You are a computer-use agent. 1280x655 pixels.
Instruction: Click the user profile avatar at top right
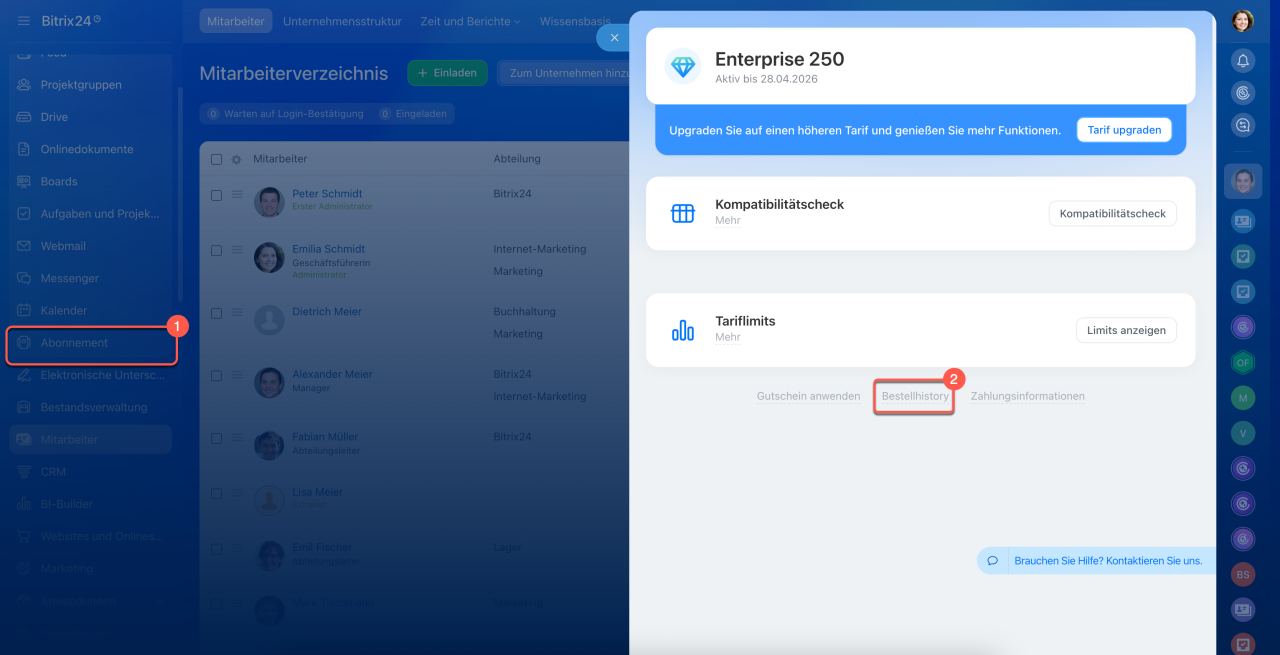1243,21
